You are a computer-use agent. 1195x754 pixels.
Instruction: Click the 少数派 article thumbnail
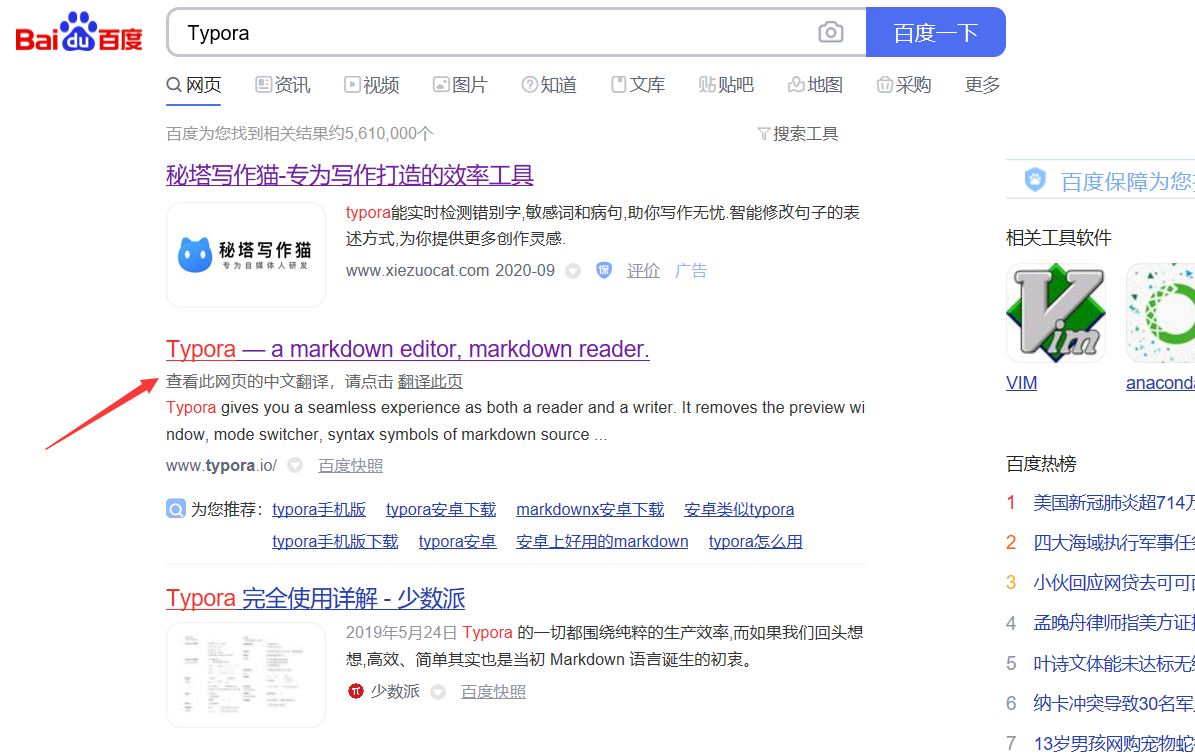246,675
